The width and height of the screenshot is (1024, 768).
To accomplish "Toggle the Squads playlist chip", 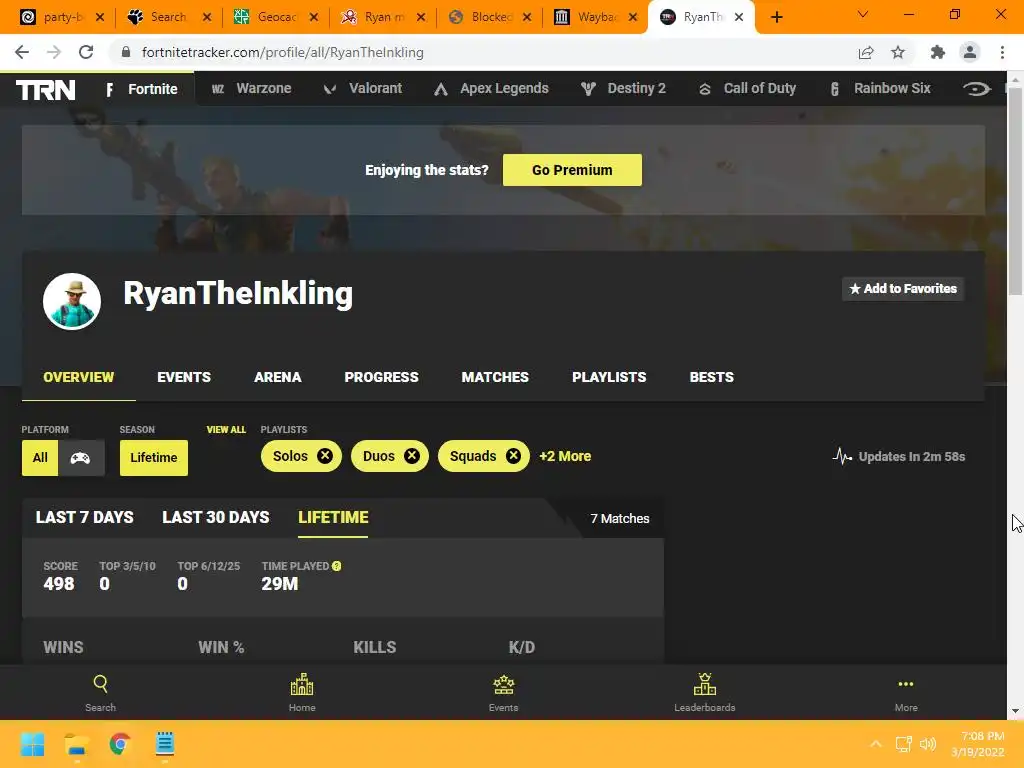I will coord(484,456).
